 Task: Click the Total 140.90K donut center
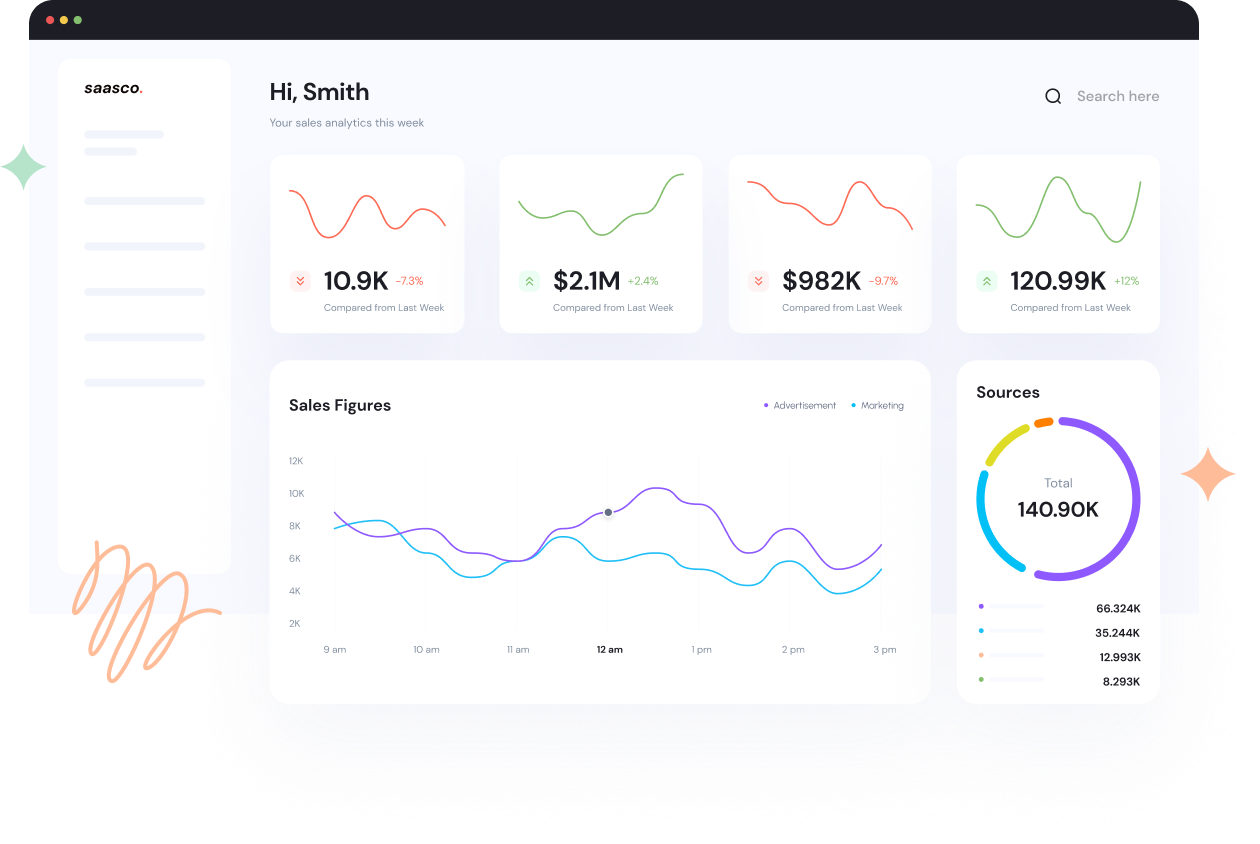click(x=1058, y=499)
